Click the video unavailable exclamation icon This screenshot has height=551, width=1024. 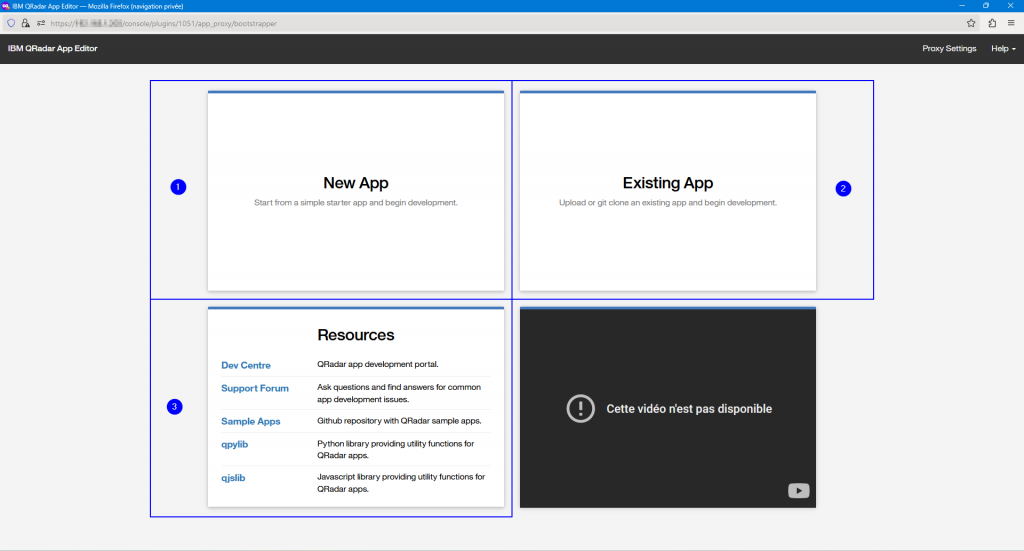coord(581,409)
